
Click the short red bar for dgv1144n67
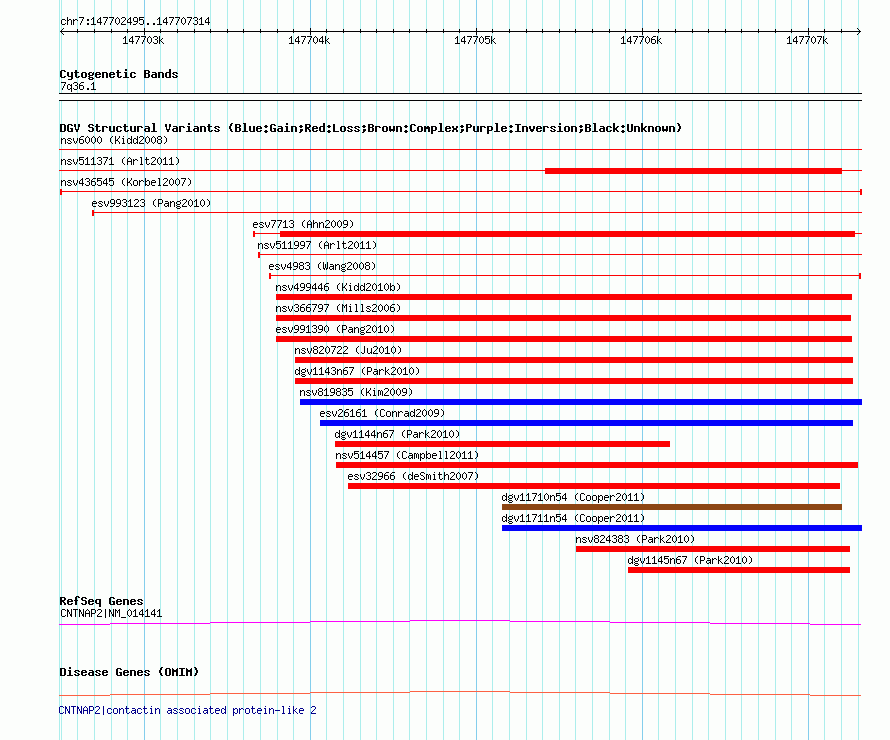(x=502, y=444)
